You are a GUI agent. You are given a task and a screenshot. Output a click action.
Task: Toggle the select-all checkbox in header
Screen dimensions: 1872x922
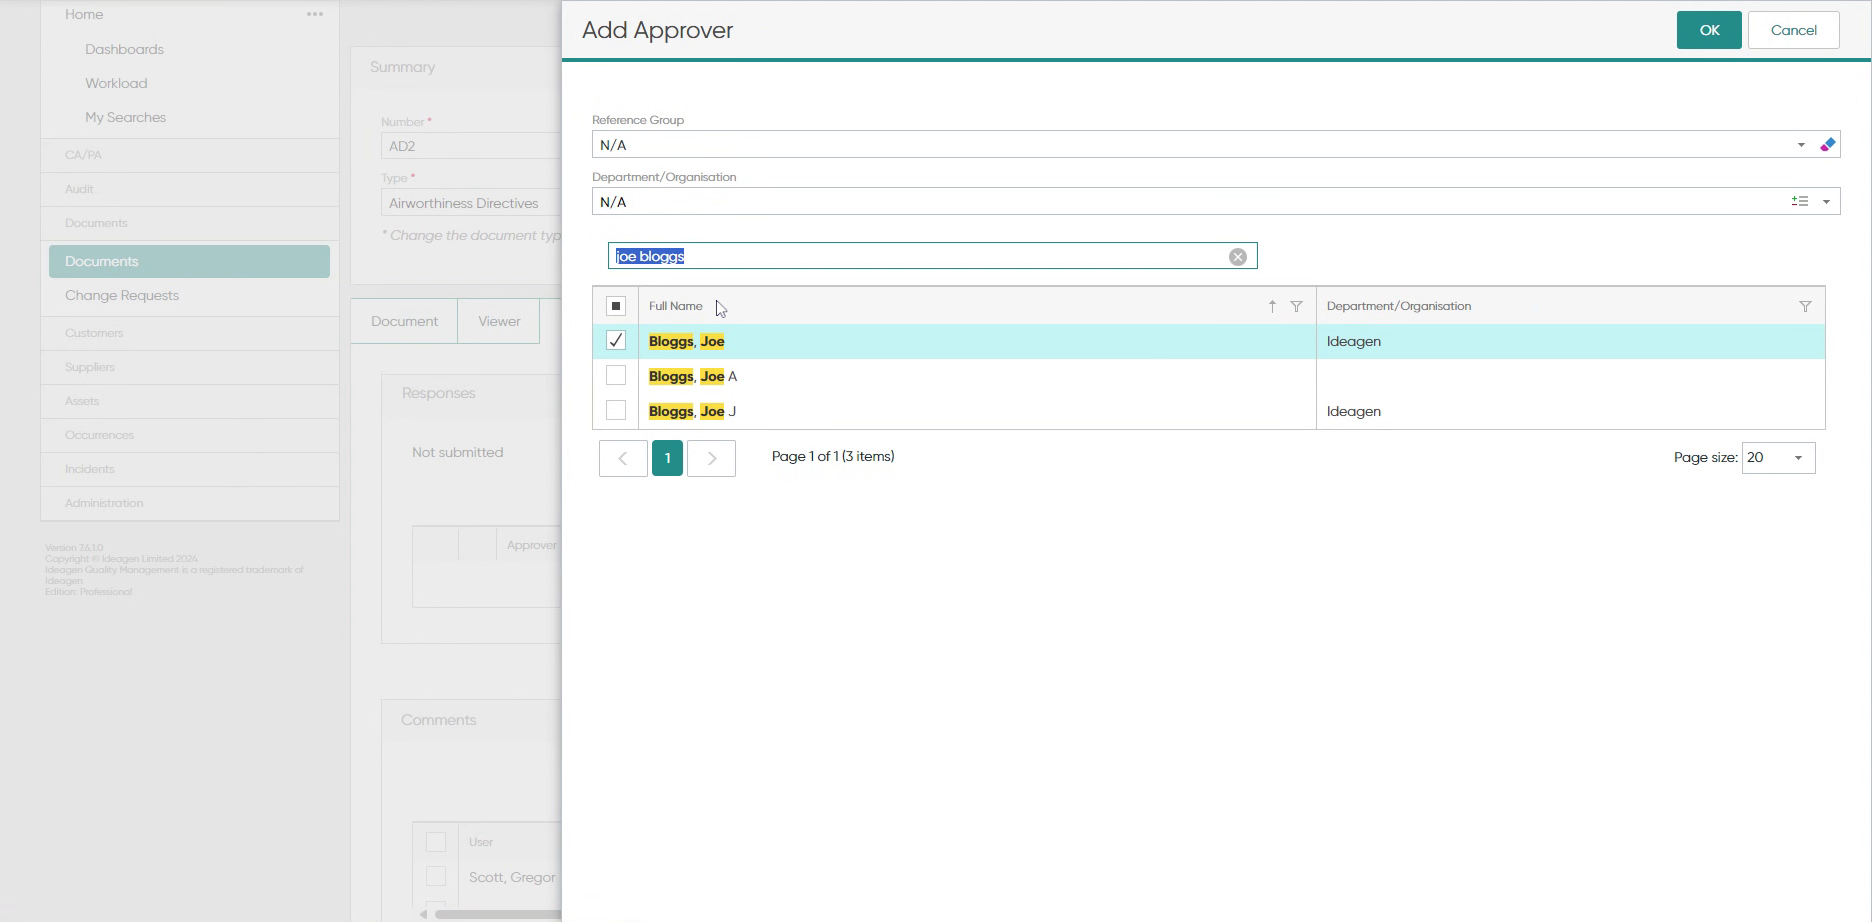(x=616, y=306)
